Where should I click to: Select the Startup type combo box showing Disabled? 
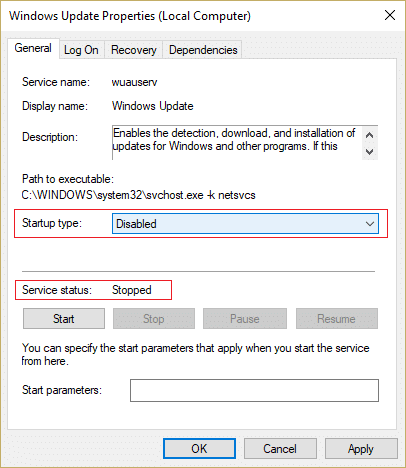pyautogui.click(x=245, y=224)
